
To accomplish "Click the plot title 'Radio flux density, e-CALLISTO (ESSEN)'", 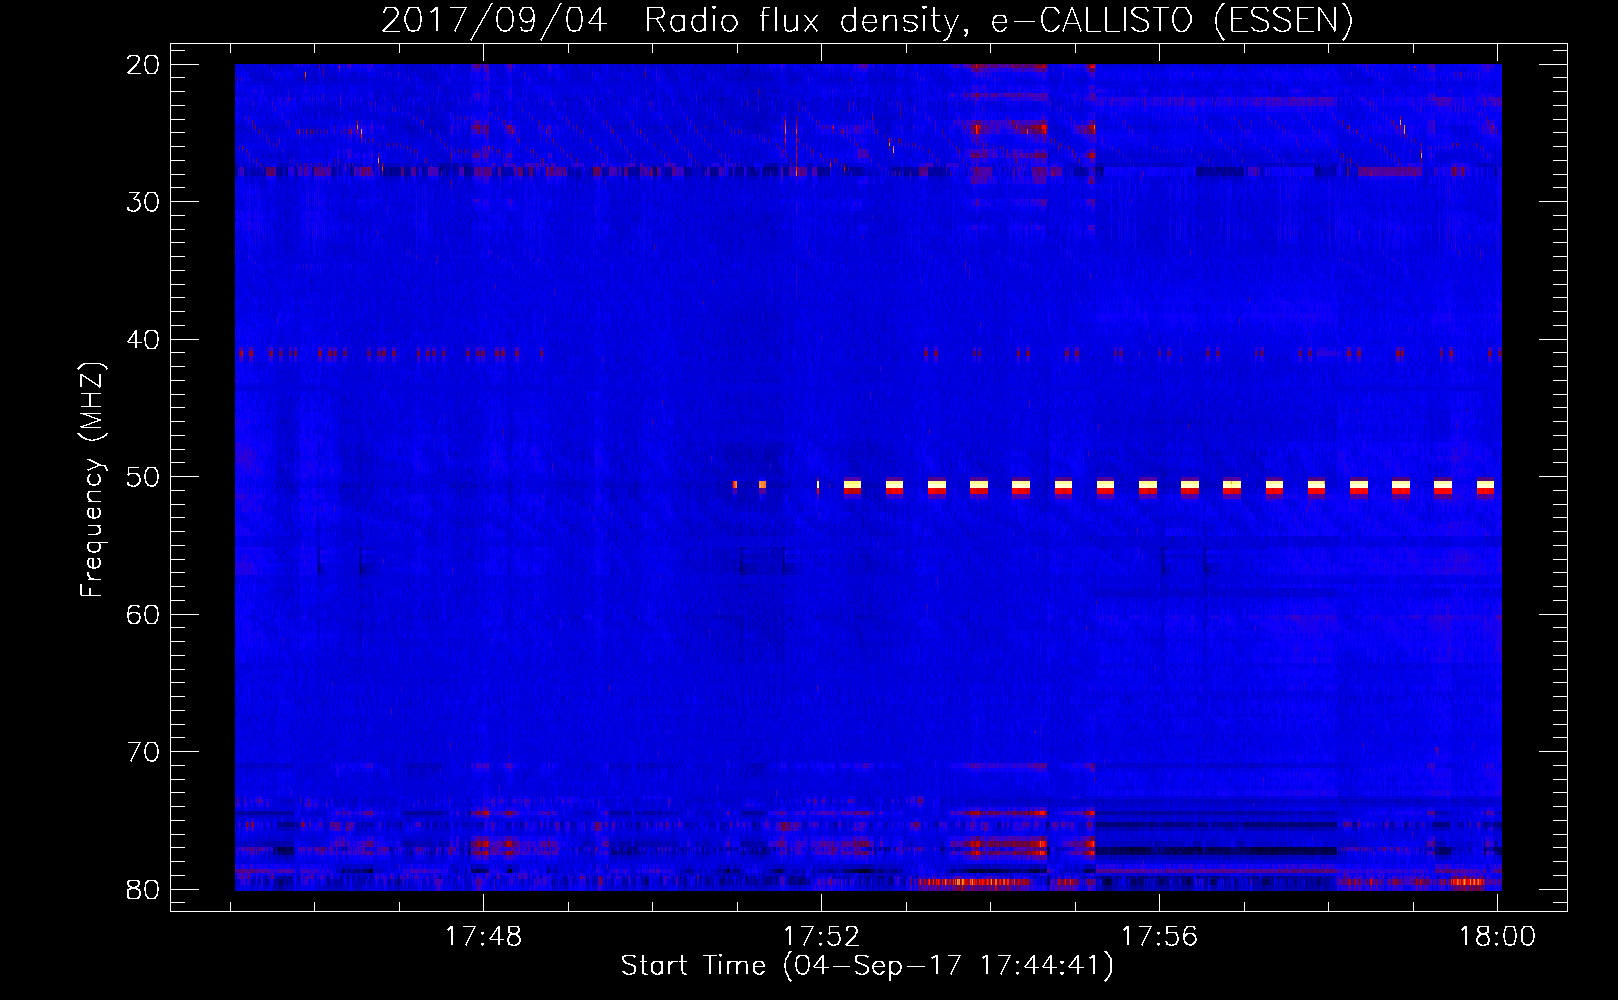I will click(999, 20).
